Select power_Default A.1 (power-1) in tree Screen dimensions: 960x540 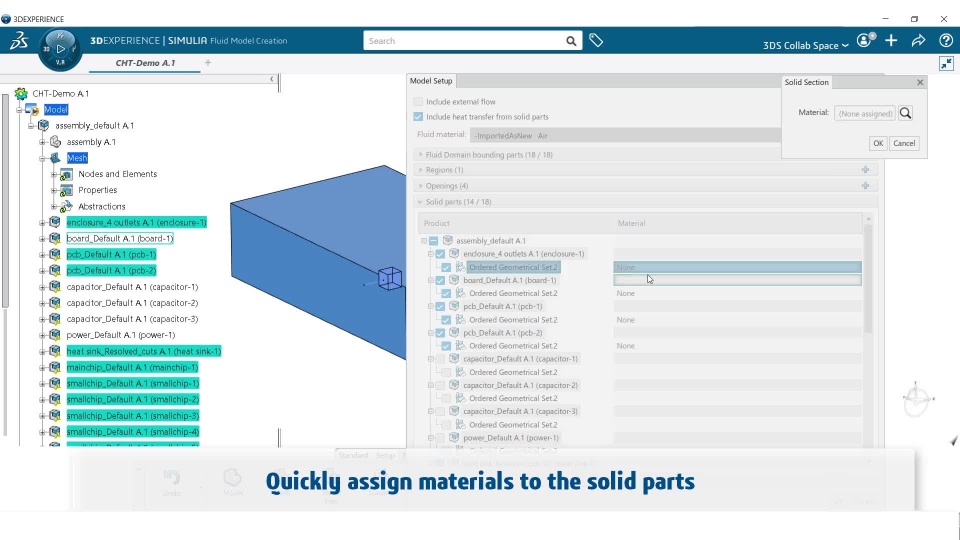tap(121, 335)
